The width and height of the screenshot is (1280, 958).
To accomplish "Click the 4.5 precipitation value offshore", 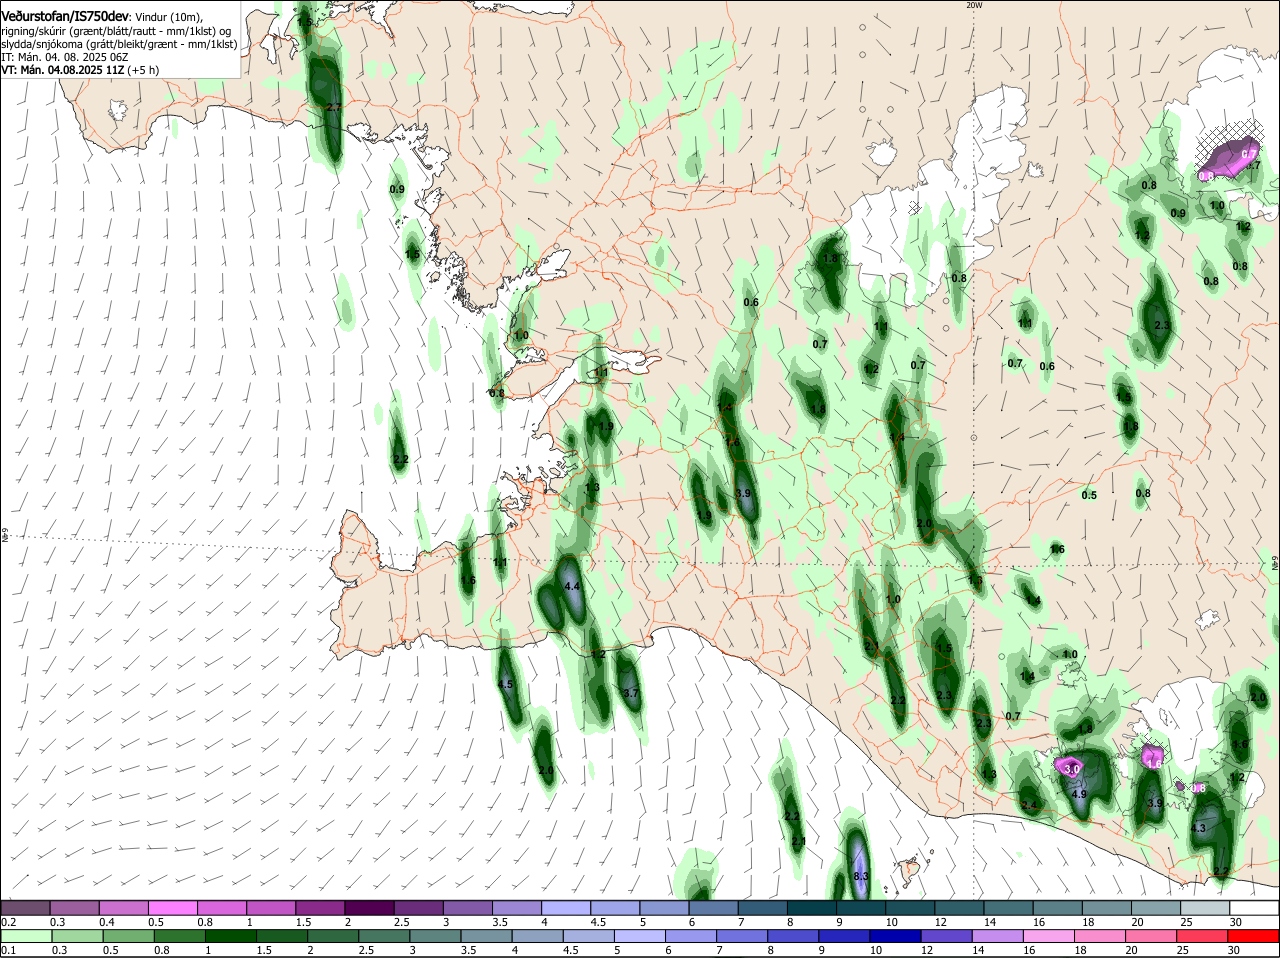I will 505,685.
